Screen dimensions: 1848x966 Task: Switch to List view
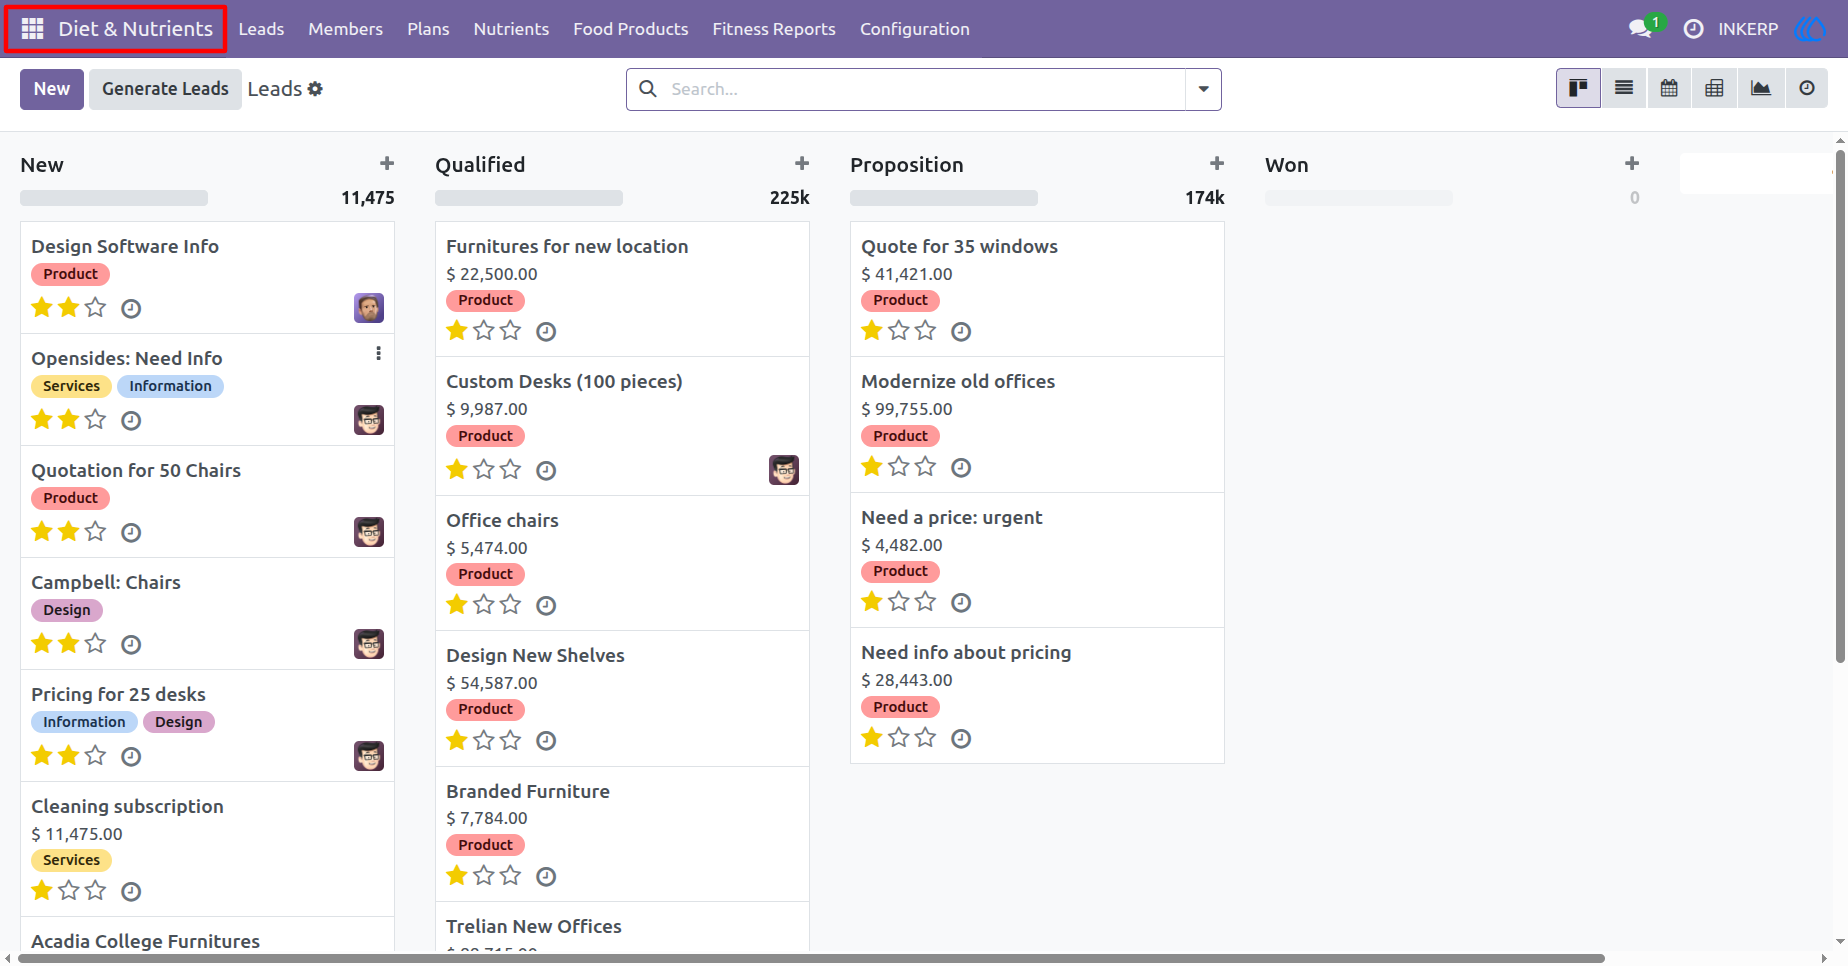point(1624,88)
